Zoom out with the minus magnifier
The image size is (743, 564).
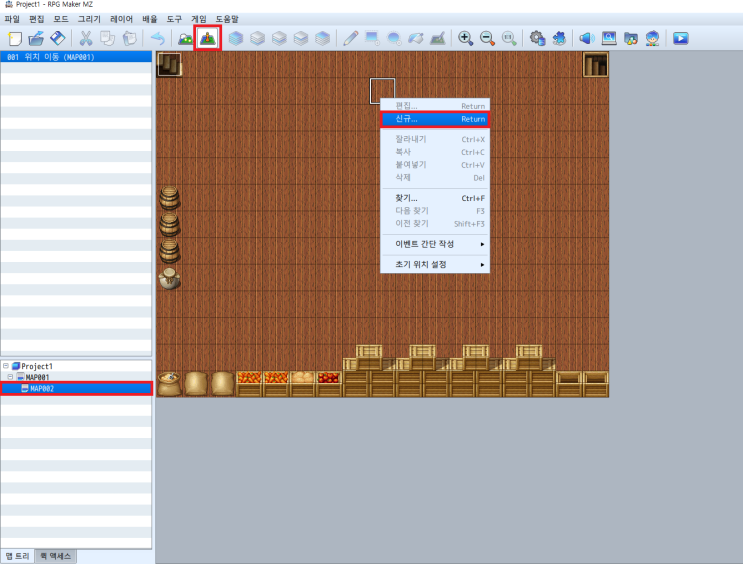tap(488, 38)
